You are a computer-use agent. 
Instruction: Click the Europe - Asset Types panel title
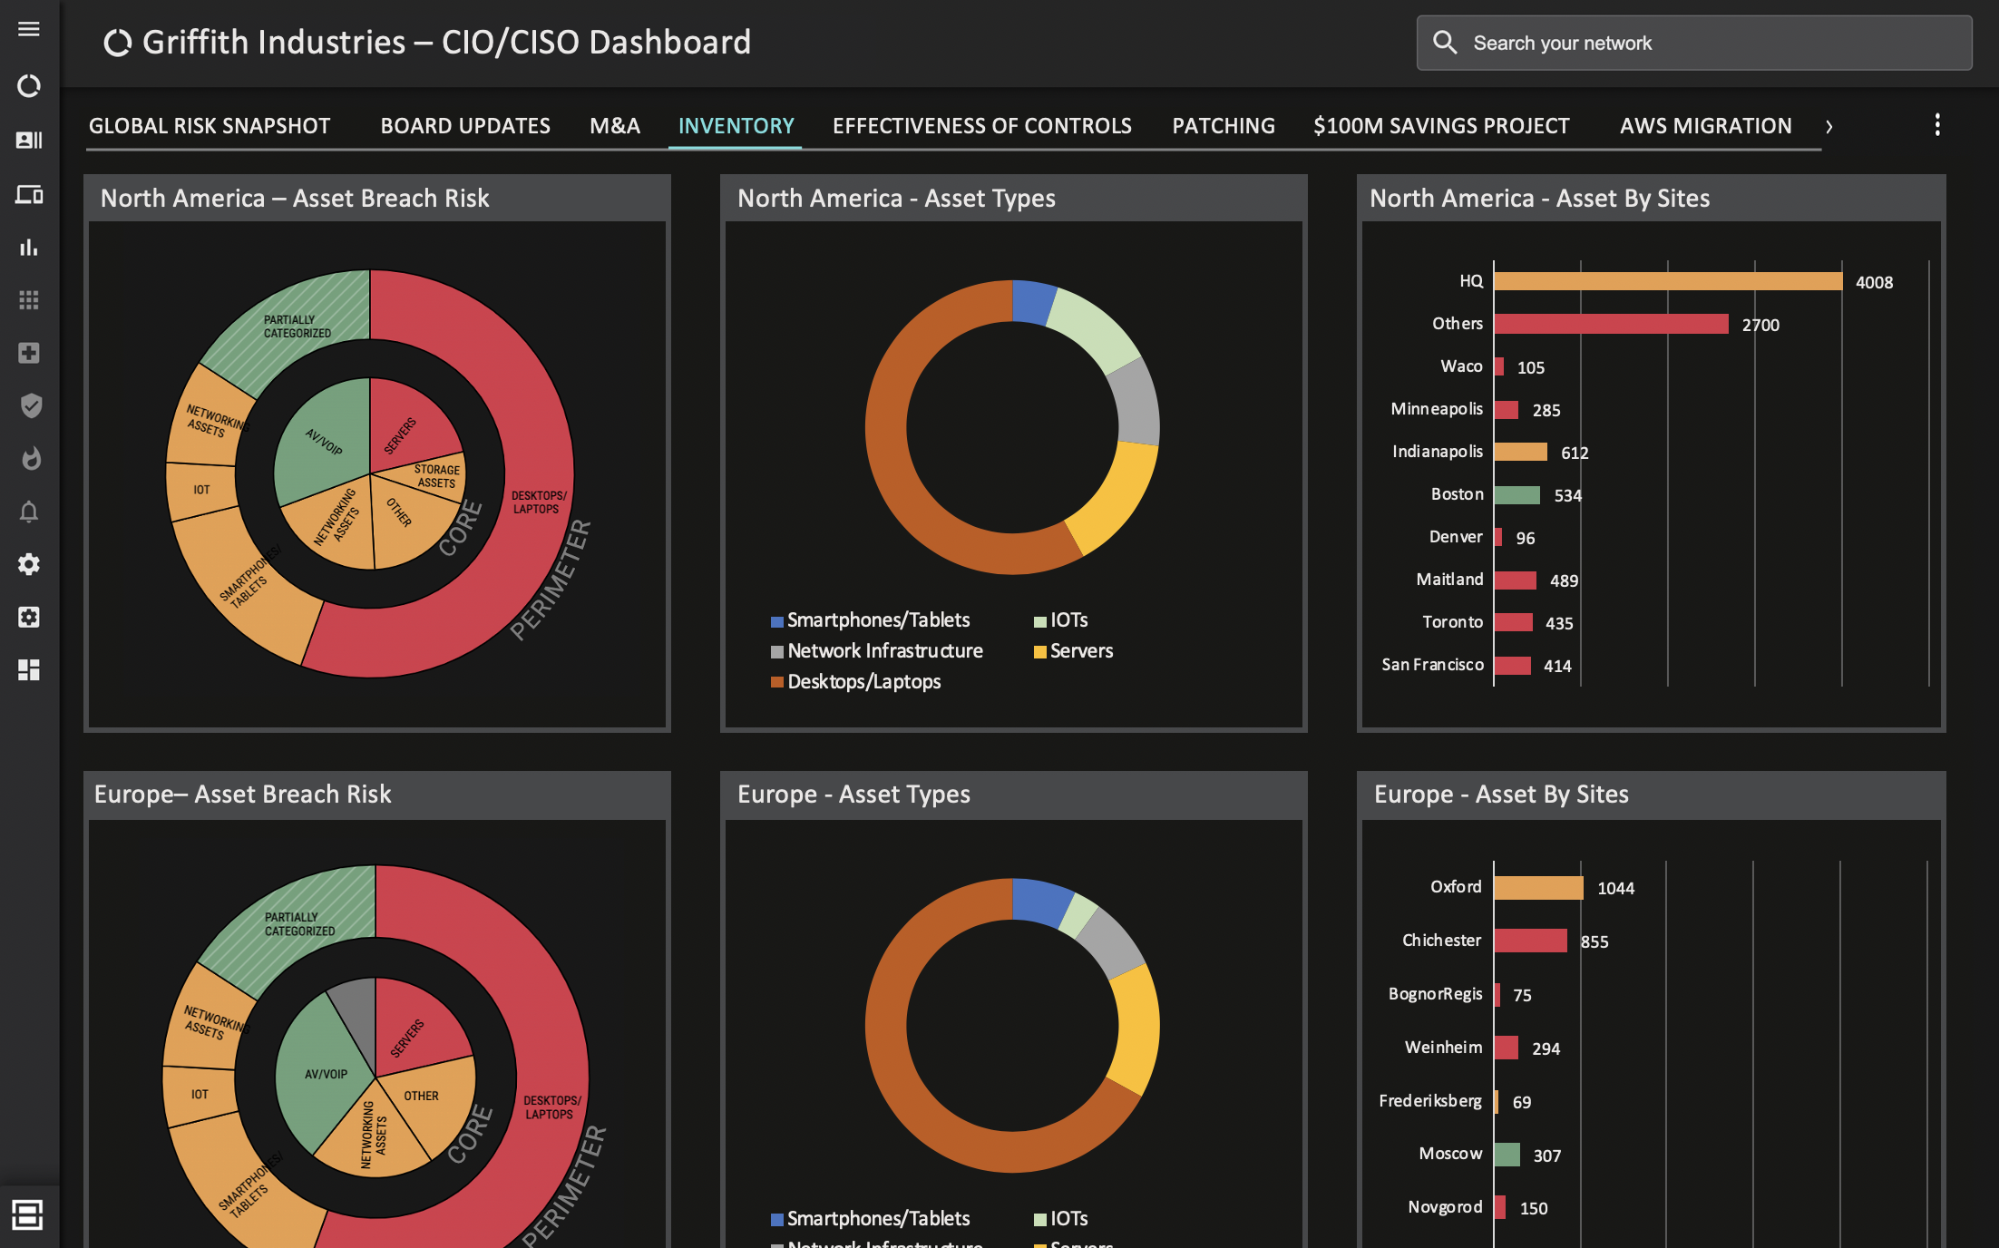[x=854, y=795]
